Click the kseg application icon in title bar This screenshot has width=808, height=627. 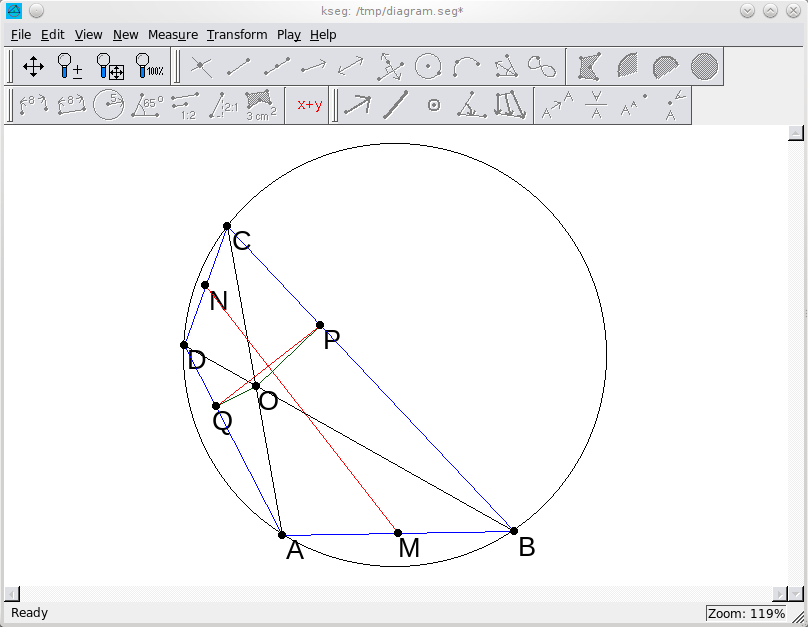pos(14,10)
